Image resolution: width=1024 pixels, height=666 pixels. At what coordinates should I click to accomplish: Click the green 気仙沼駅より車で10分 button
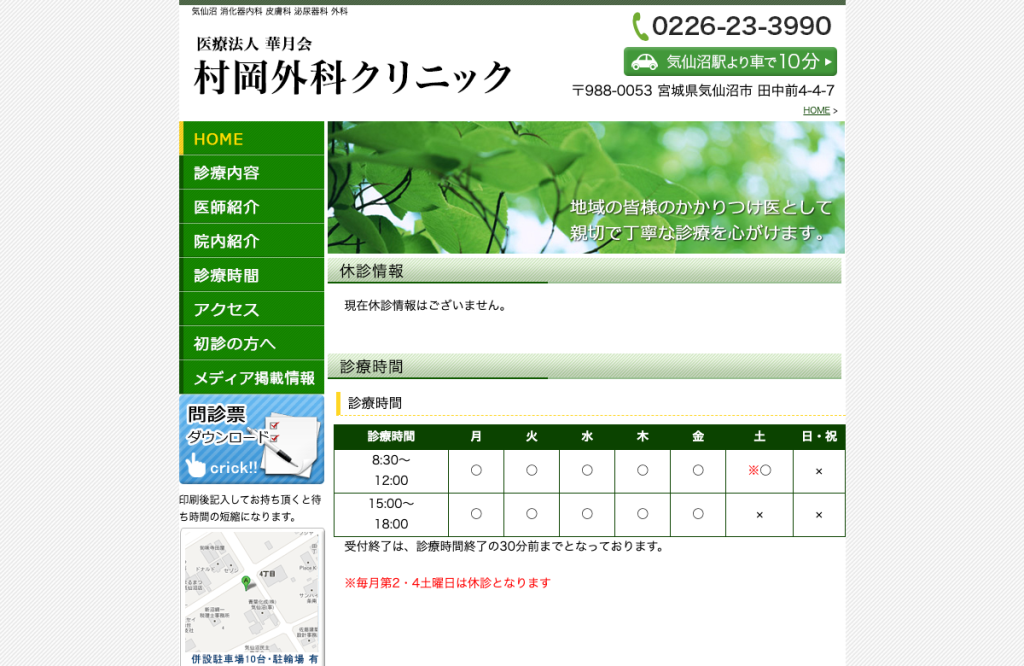click(730, 61)
